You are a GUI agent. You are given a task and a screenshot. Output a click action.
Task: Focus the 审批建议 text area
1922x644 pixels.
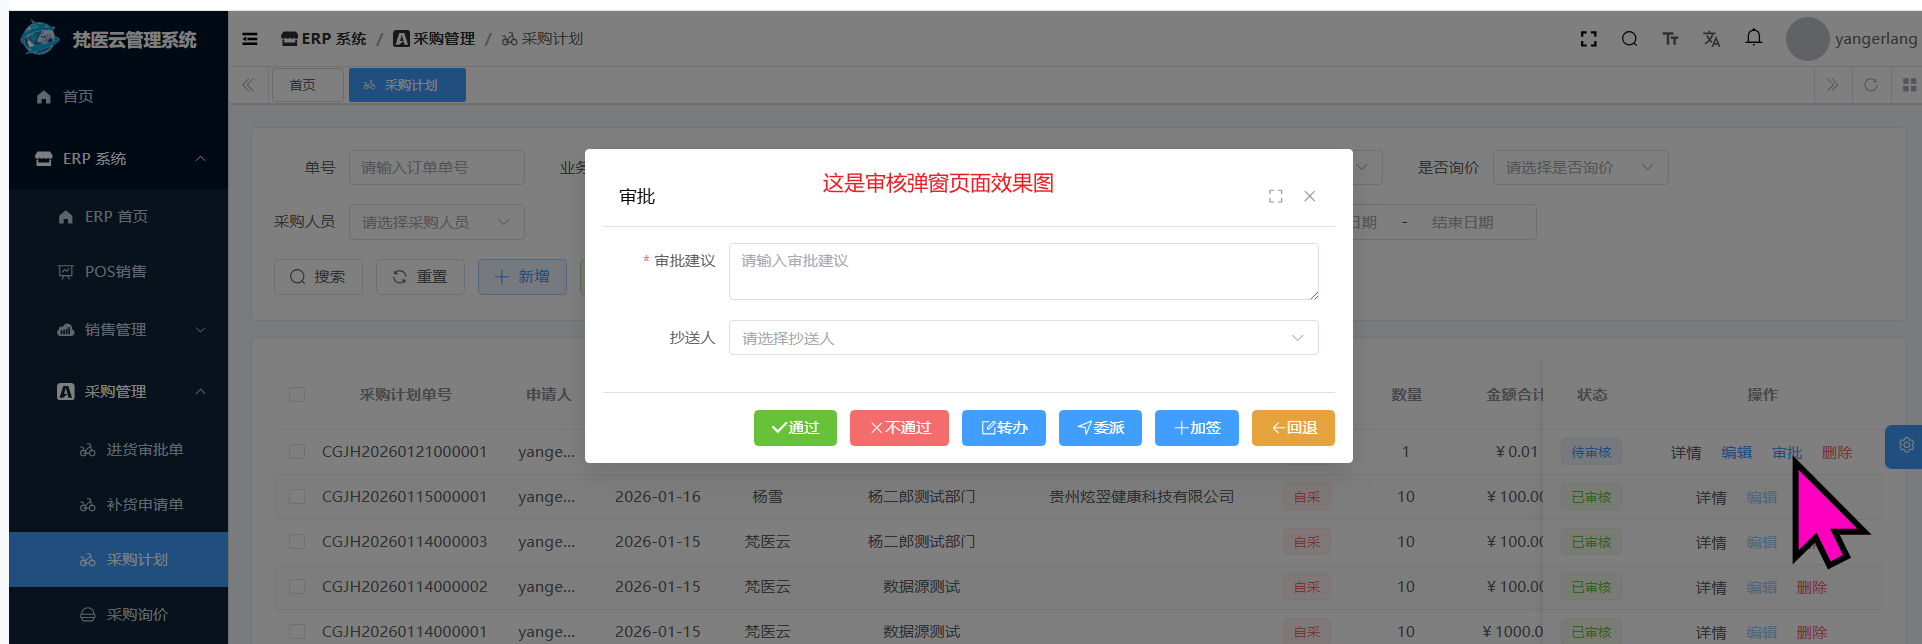pos(1023,271)
